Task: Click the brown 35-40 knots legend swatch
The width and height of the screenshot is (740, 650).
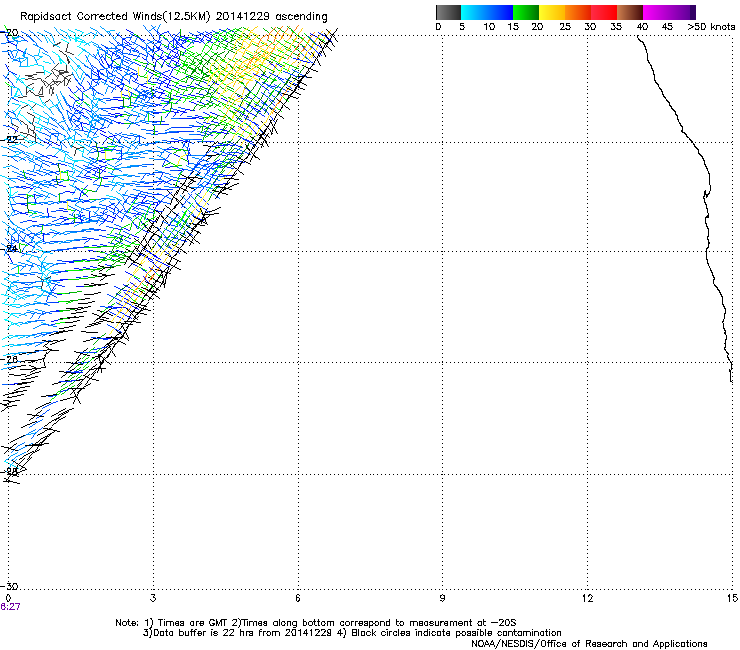Action: [x=630, y=12]
